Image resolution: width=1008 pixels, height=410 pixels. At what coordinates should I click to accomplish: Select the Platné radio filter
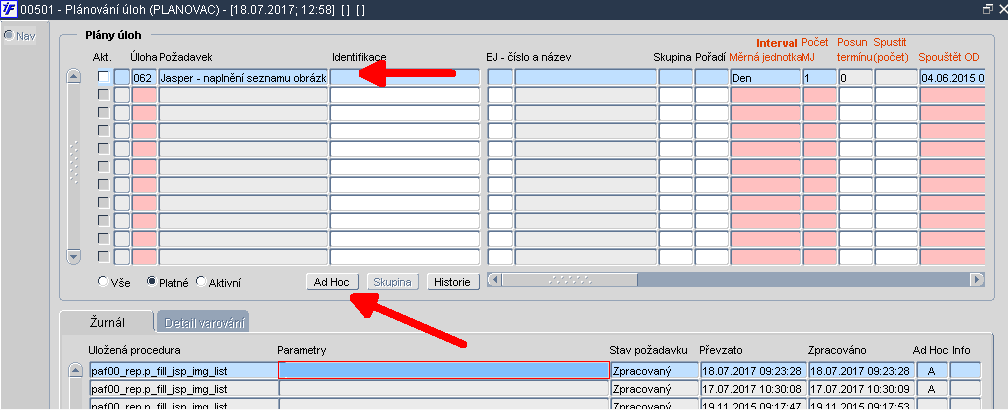151,281
